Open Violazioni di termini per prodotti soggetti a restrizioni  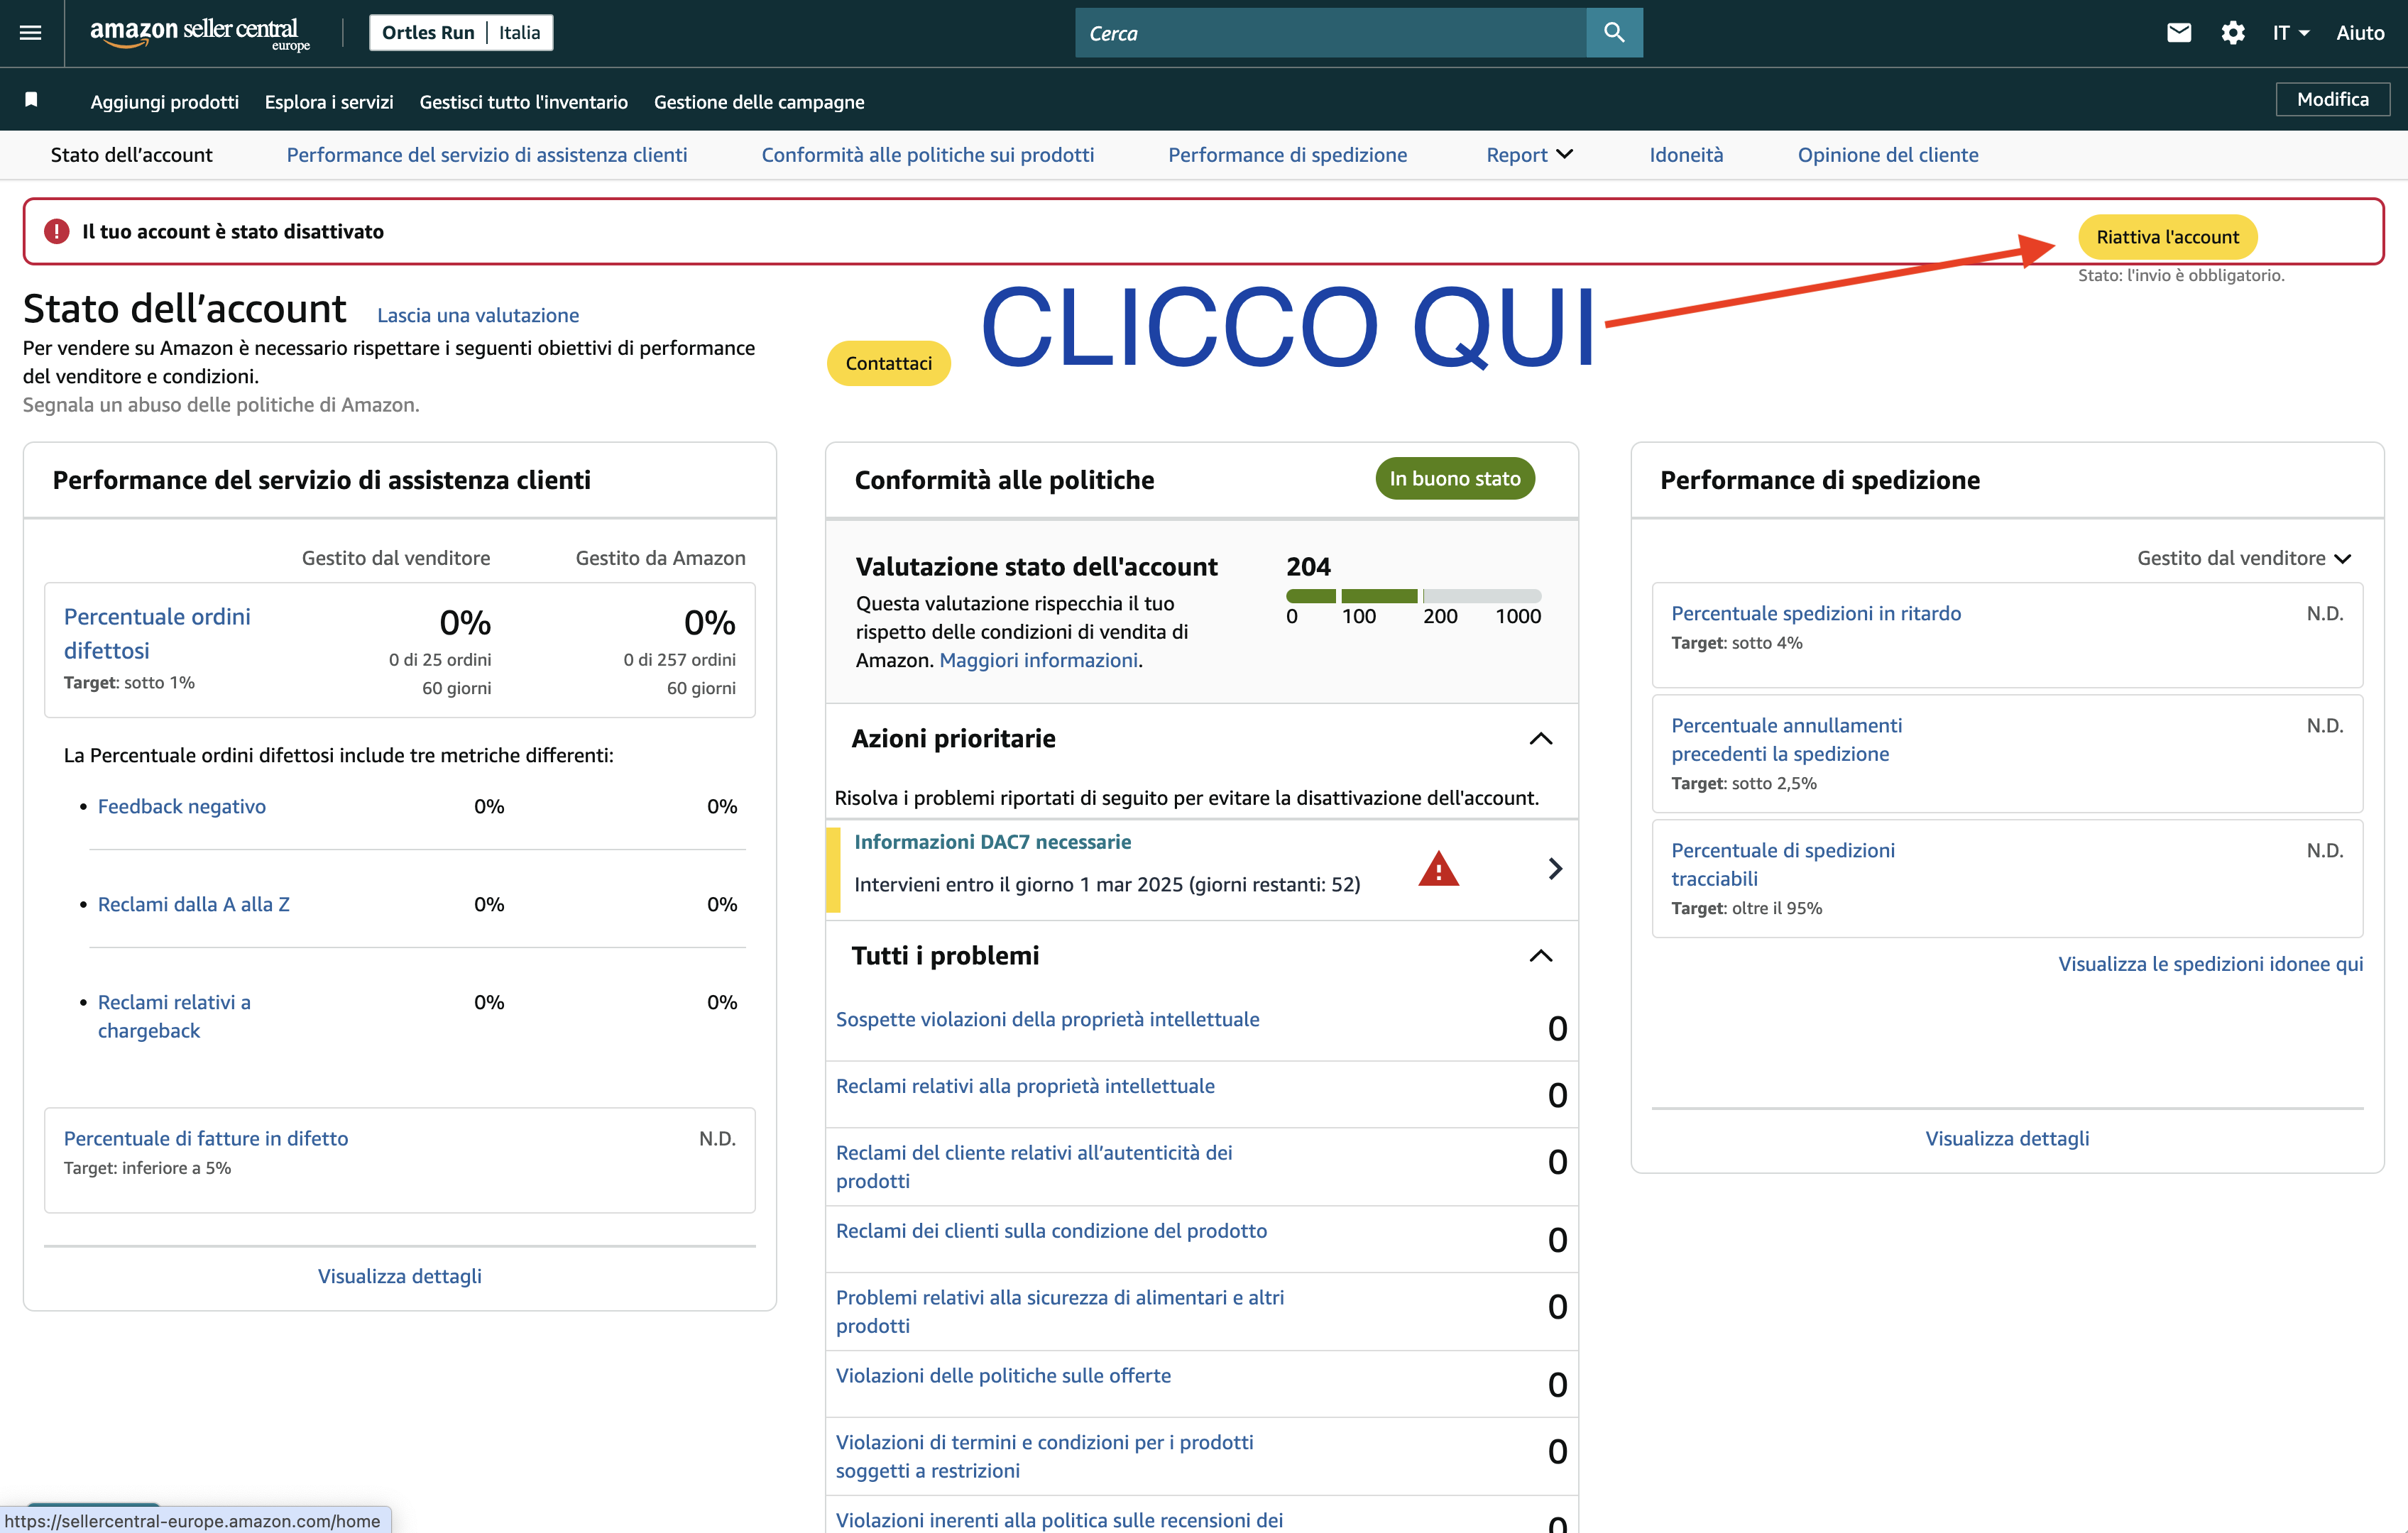1044,1456
